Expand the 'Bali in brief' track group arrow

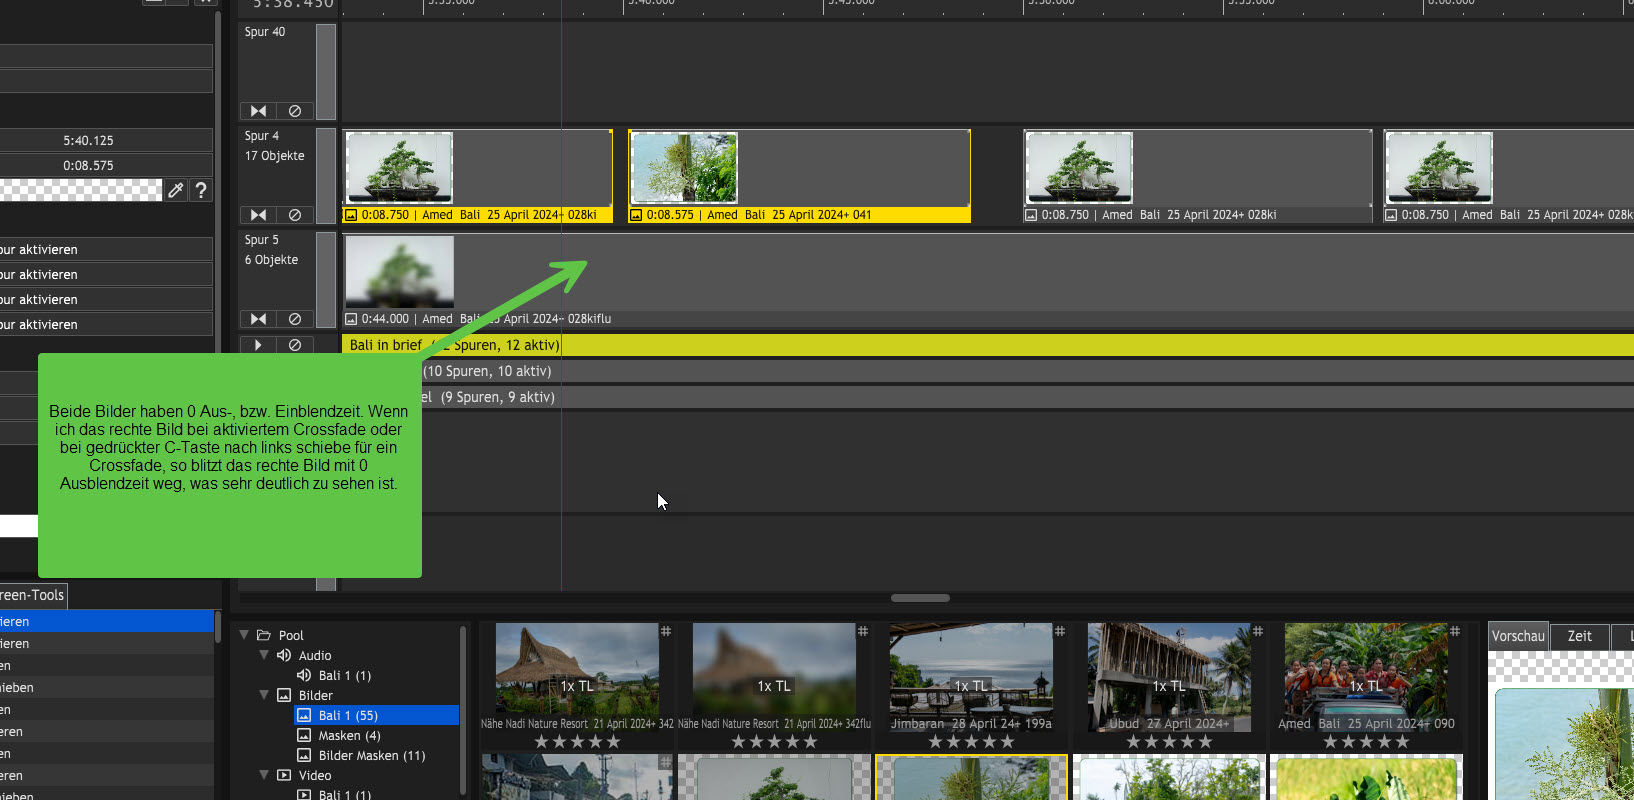point(258,345)
